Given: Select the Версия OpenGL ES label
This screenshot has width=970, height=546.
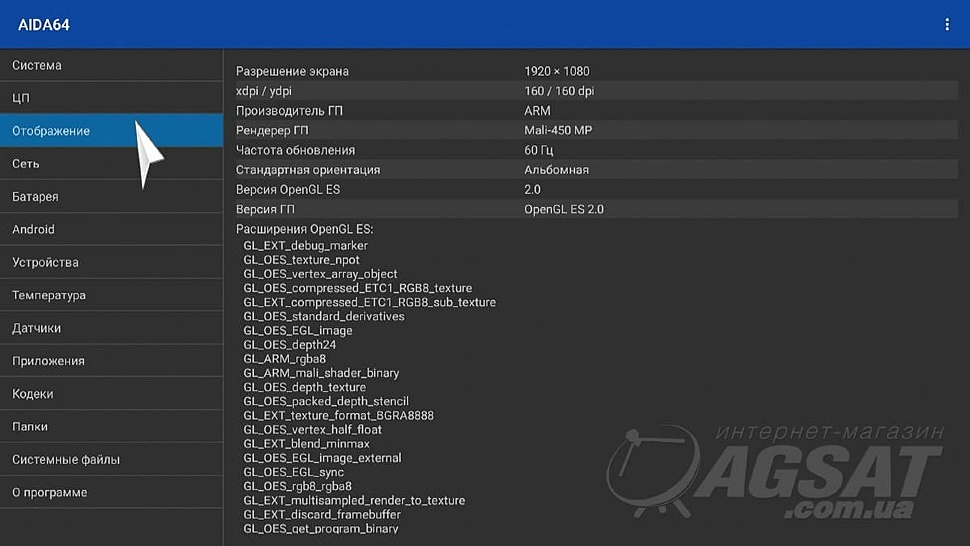Looking at the screenshot, I should coord(288,189).
